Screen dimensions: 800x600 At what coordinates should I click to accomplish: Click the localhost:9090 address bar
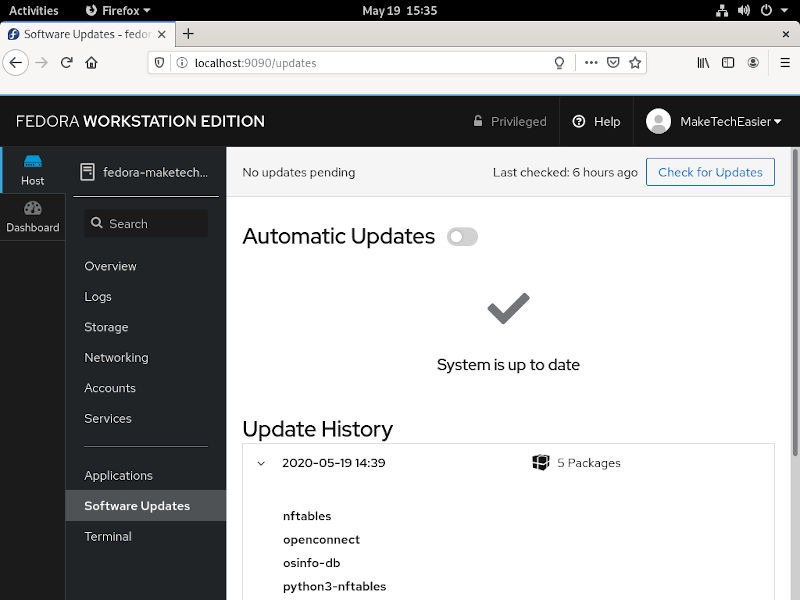(x=300, y=62)
